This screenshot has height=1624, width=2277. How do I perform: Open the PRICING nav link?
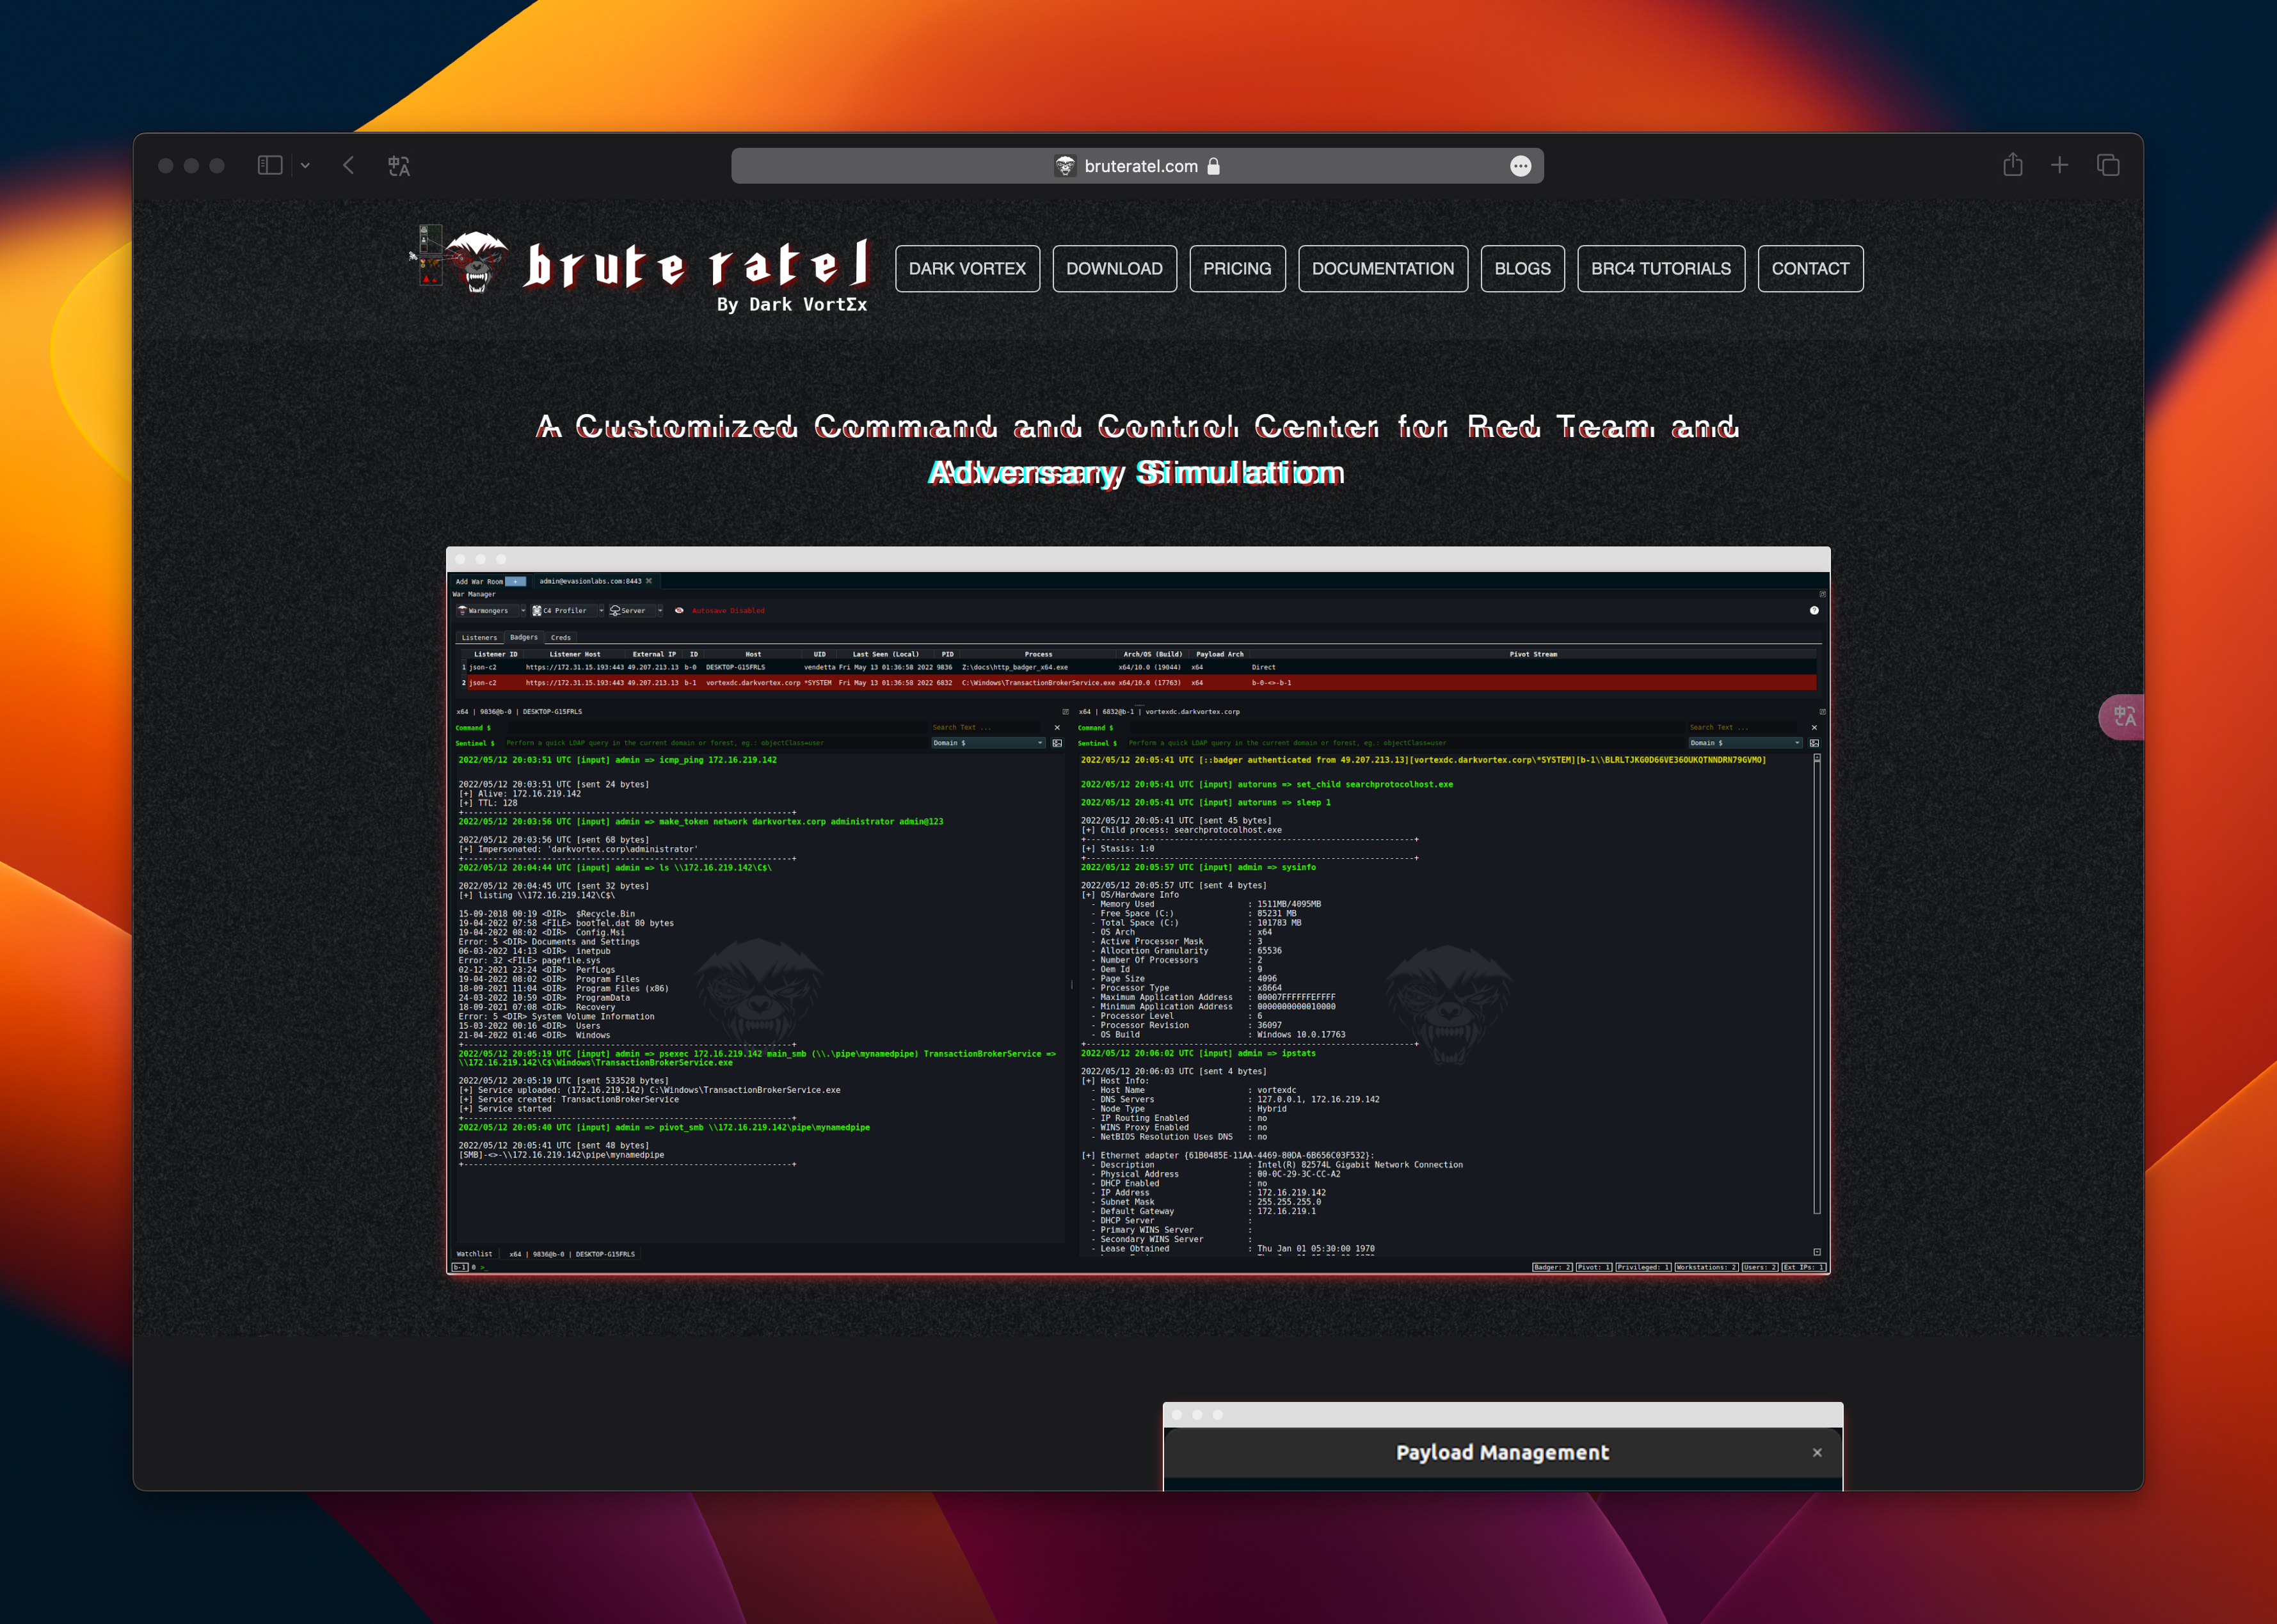coord(1237,268)
